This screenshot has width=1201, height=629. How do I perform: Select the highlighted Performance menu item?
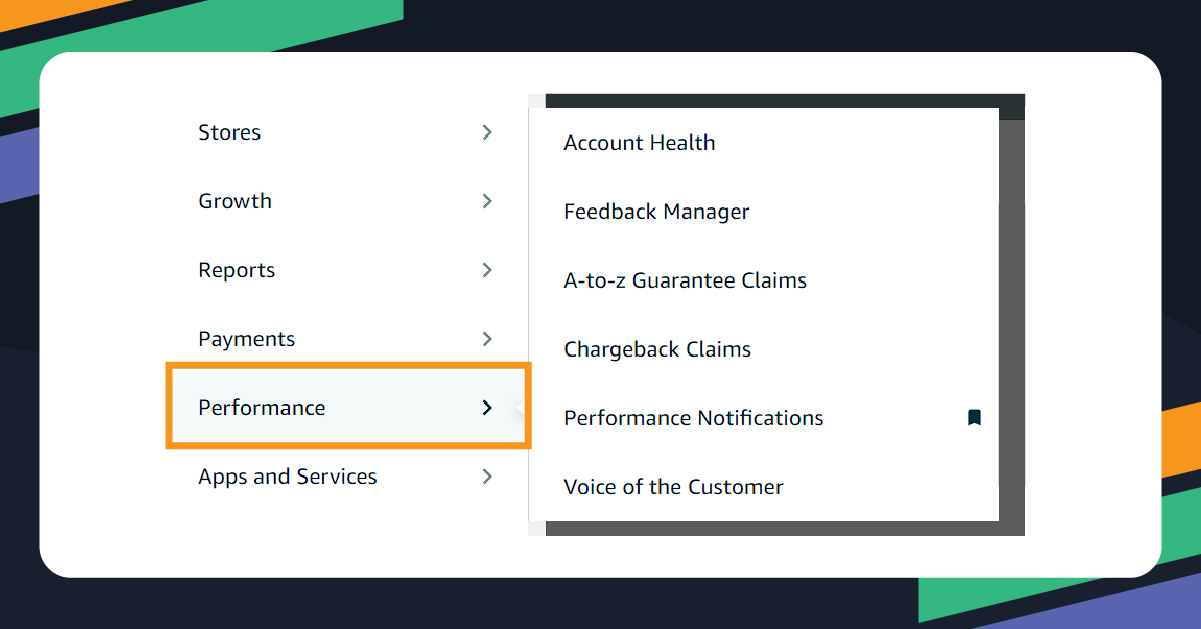point(261,408)
